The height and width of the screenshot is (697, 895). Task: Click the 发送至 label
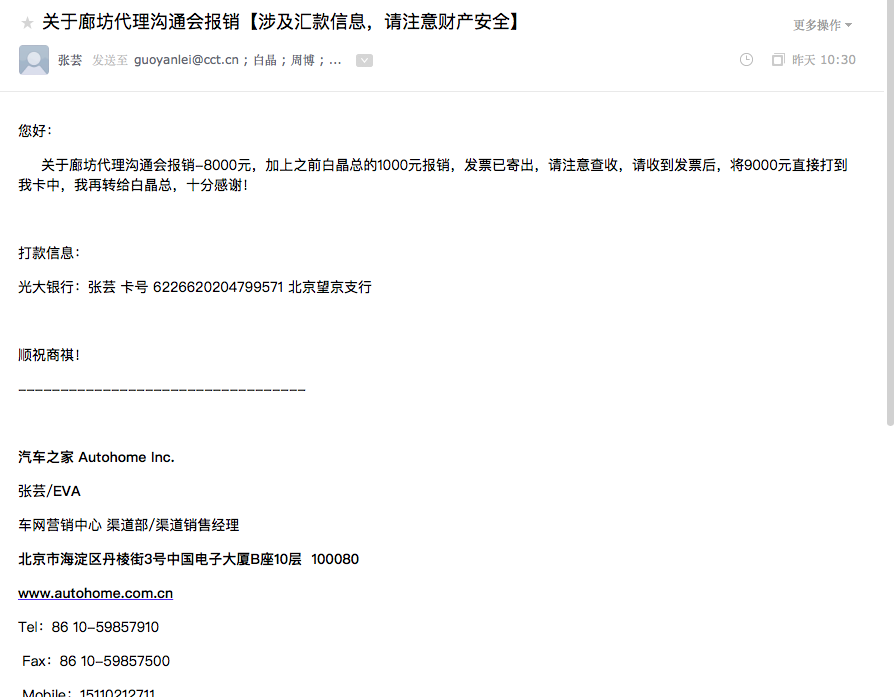pos(110,60)
